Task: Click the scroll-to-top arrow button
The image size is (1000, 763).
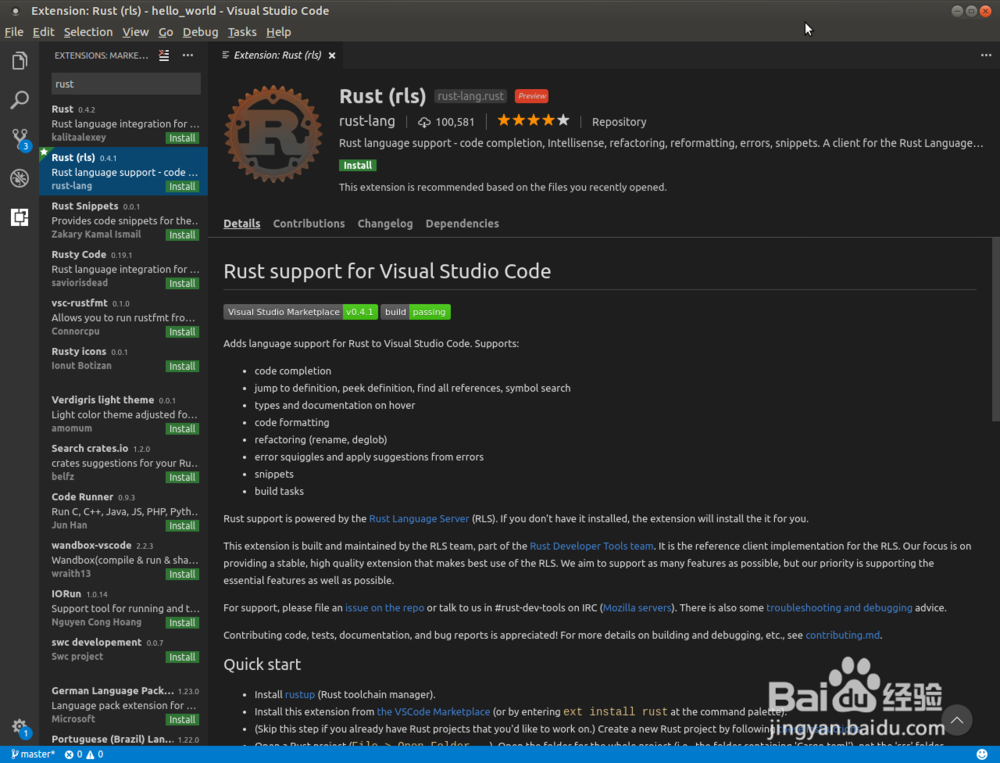Action: pyautogui.click(x=957, y=720)
